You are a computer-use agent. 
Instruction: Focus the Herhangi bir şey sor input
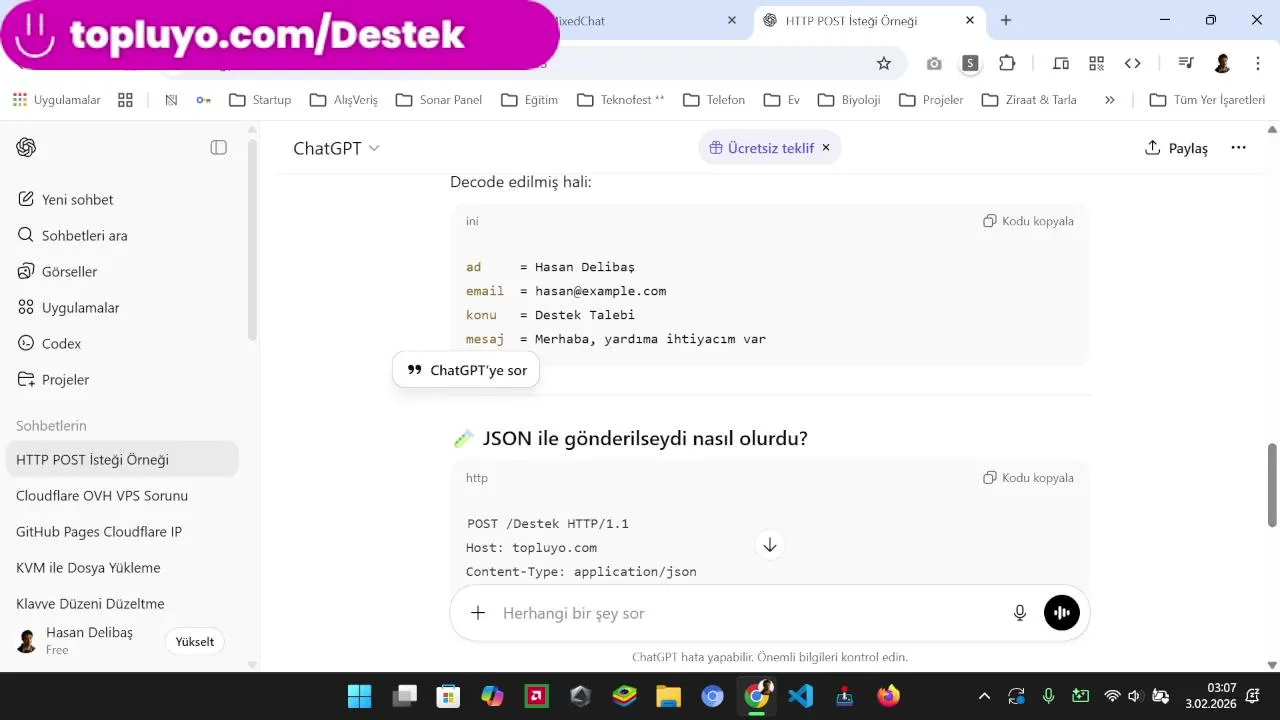pos(750,613)
